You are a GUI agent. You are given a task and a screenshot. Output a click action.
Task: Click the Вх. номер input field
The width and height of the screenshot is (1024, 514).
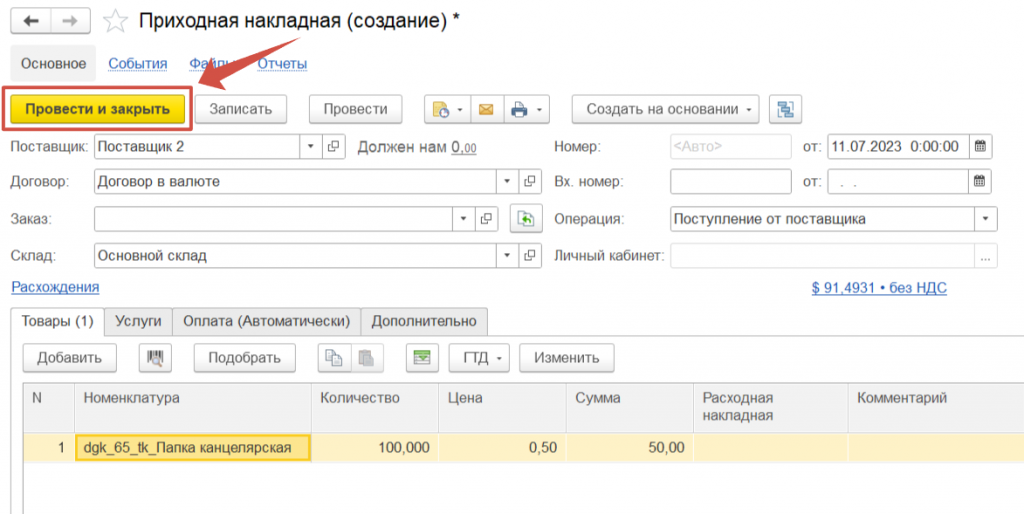tap(732, 182)
